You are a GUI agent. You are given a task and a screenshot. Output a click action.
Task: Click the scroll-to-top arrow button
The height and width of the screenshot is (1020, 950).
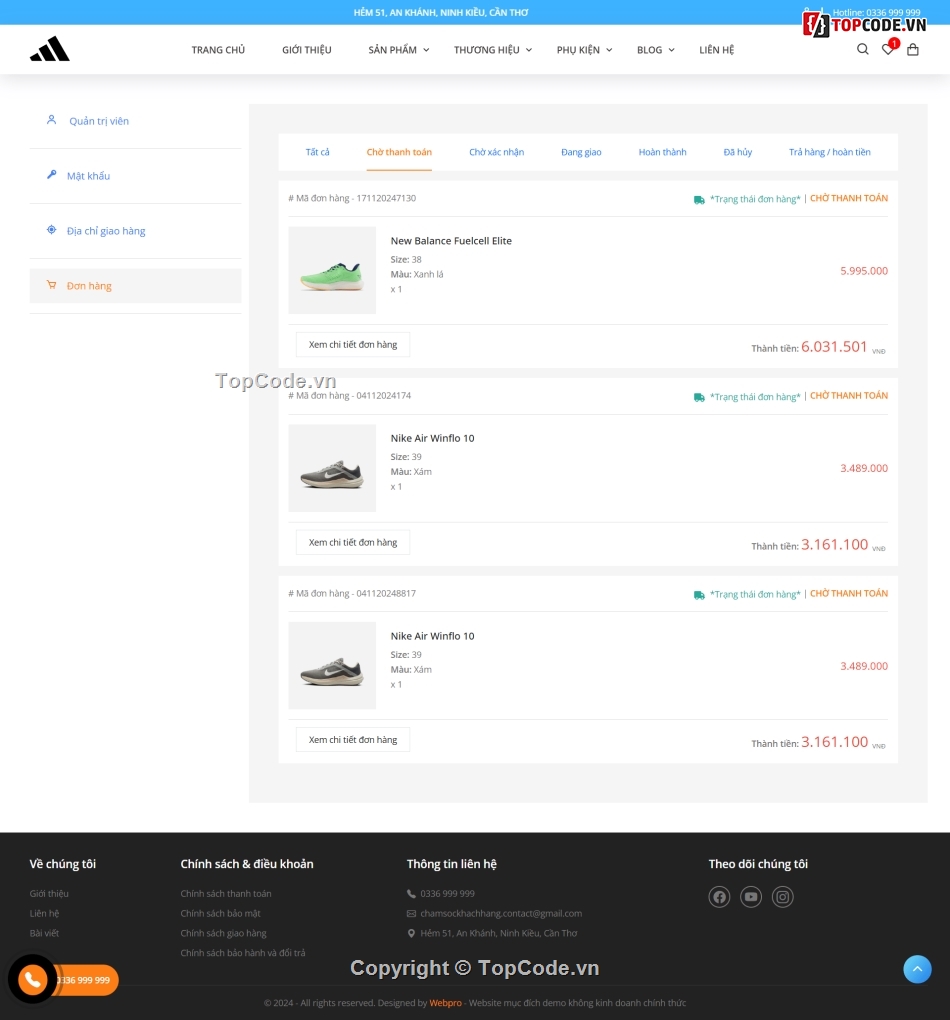click(917, 969)
